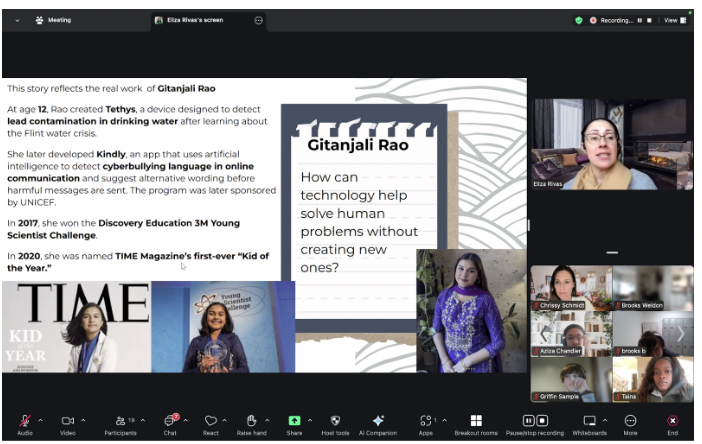Open the Chat panel icon
The image size is (702, 444).
pyautogui.click(x=170, y=421)
